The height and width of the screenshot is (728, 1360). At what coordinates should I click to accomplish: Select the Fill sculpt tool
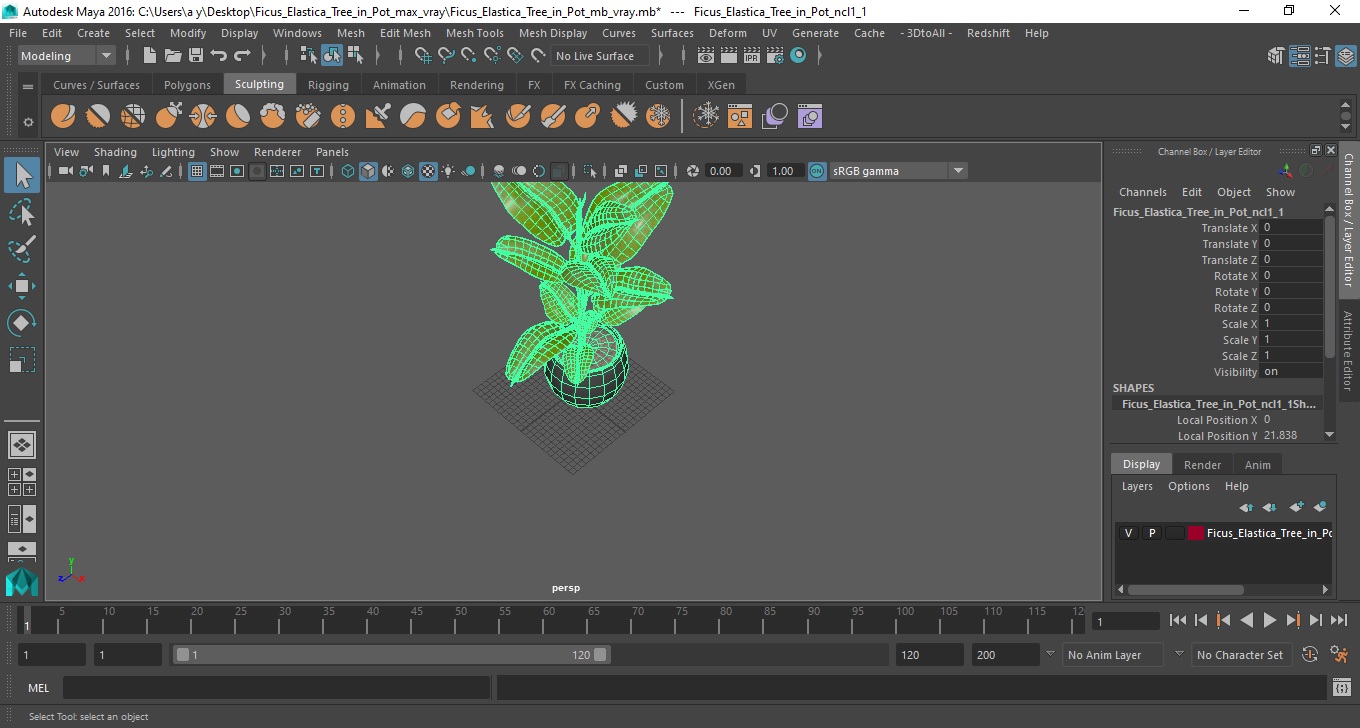[x=483, y=117]
